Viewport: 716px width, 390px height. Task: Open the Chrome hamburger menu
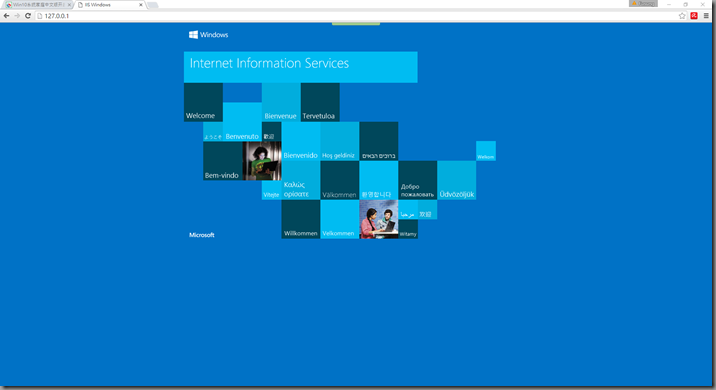706,16
